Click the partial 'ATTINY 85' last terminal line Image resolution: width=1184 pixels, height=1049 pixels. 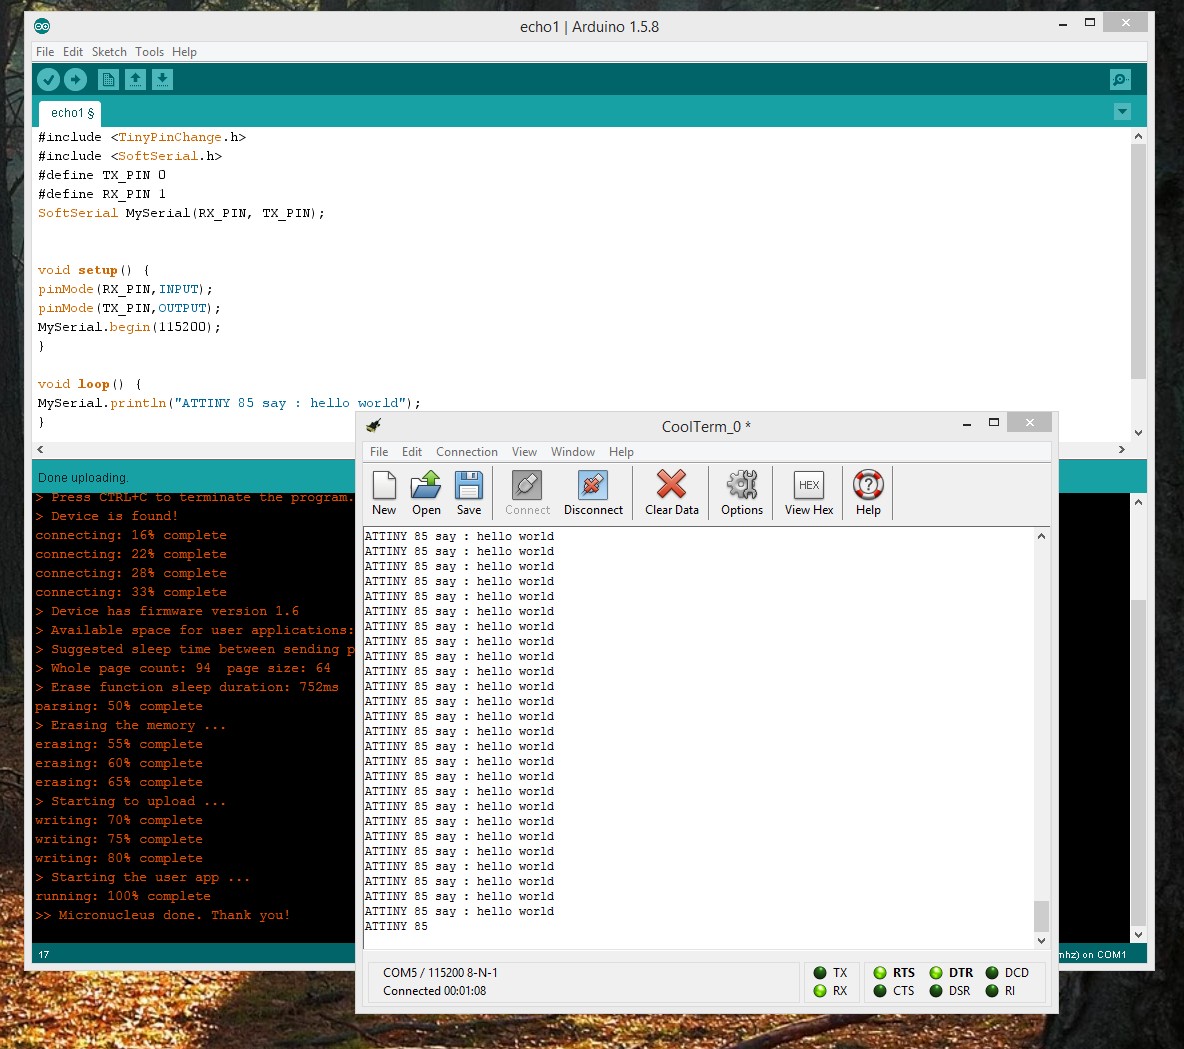pyautogui.click(x=396, y=927)
